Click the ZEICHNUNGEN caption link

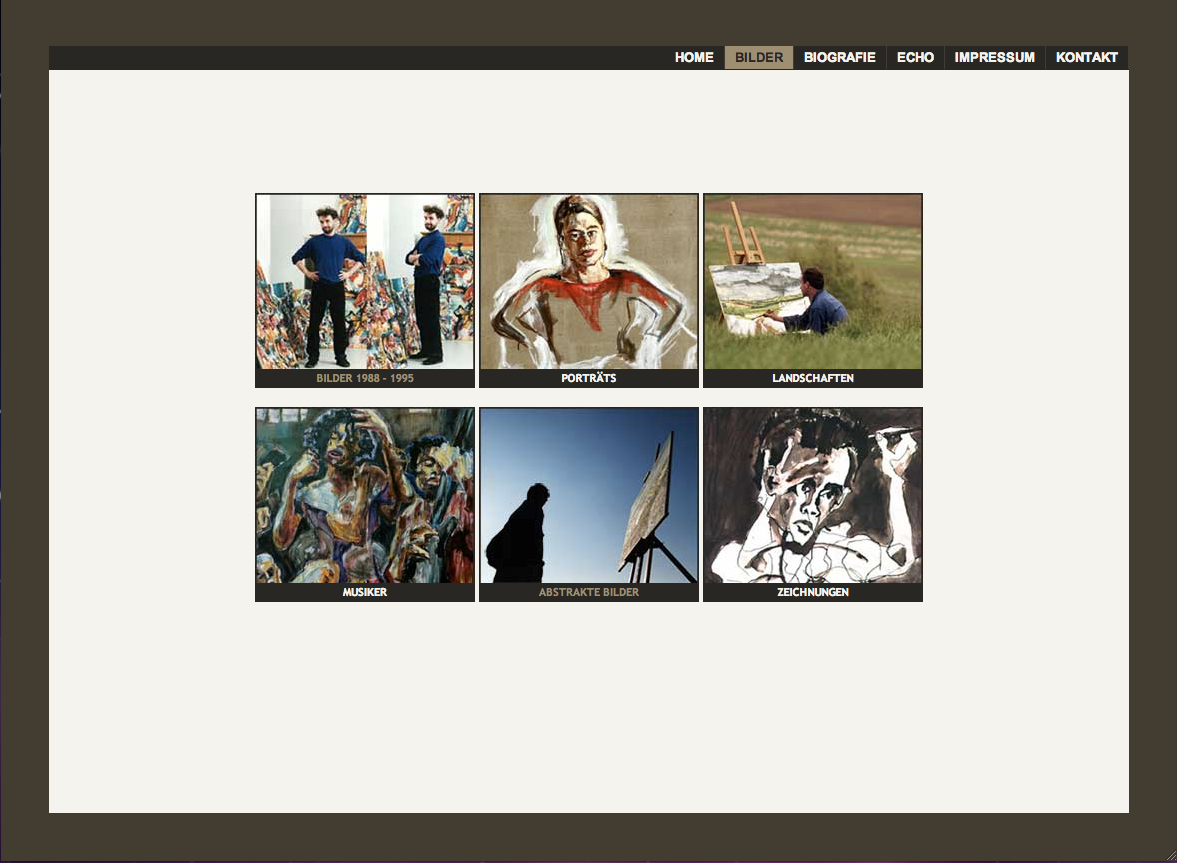813,592
